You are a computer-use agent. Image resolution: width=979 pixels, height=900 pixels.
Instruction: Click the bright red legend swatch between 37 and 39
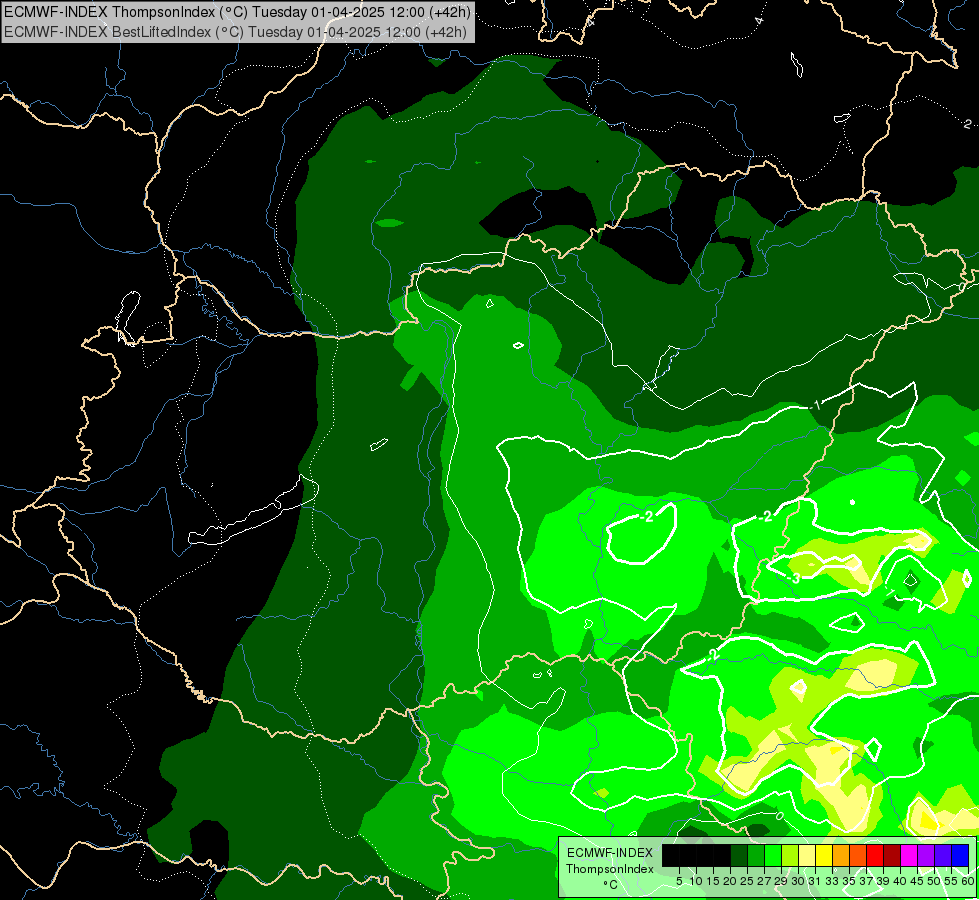point(875,855)
